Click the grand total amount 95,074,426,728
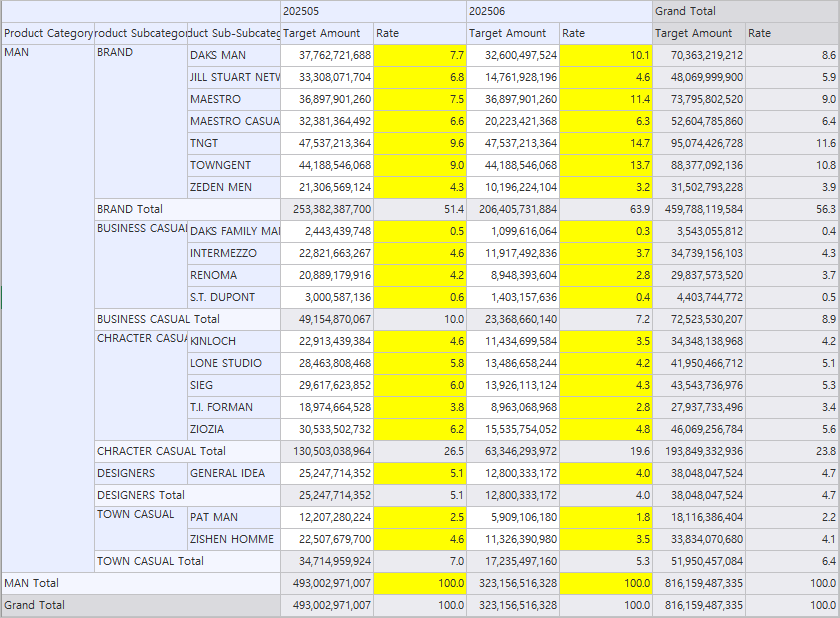 (699, 143)
